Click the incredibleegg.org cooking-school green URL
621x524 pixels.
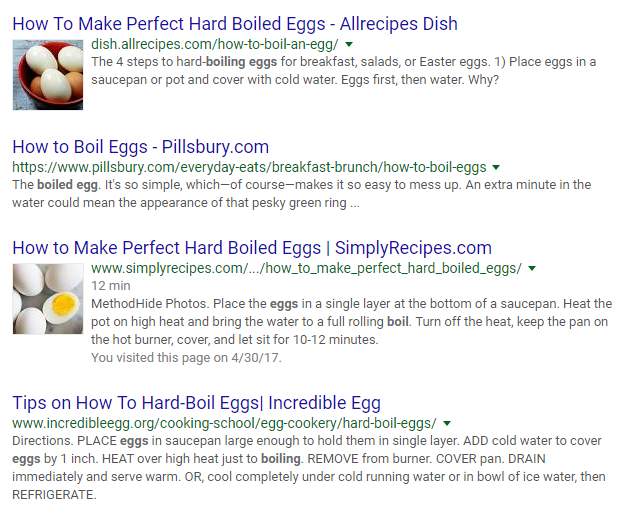(224, 423)
